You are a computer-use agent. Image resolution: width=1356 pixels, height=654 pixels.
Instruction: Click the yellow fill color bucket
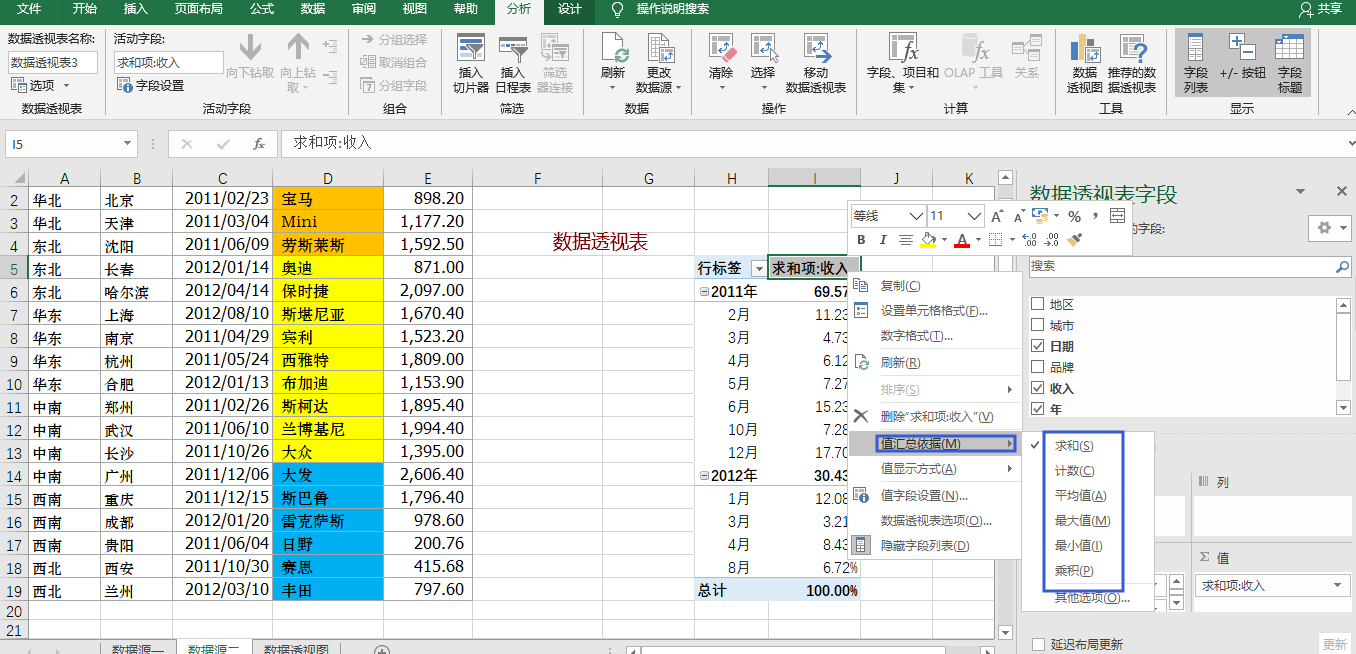[927, 240]
